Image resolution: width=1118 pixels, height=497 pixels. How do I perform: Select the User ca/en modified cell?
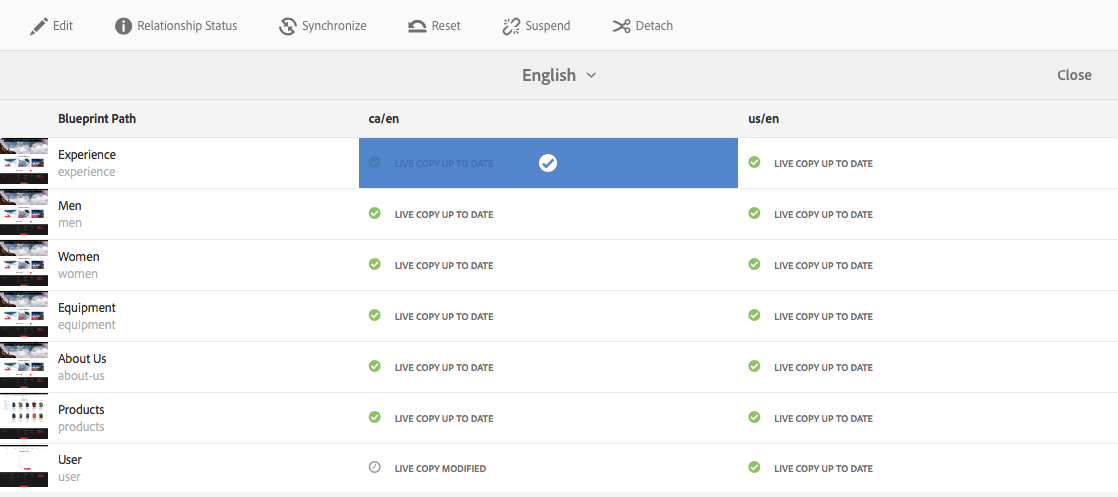[x=547, y=468]
